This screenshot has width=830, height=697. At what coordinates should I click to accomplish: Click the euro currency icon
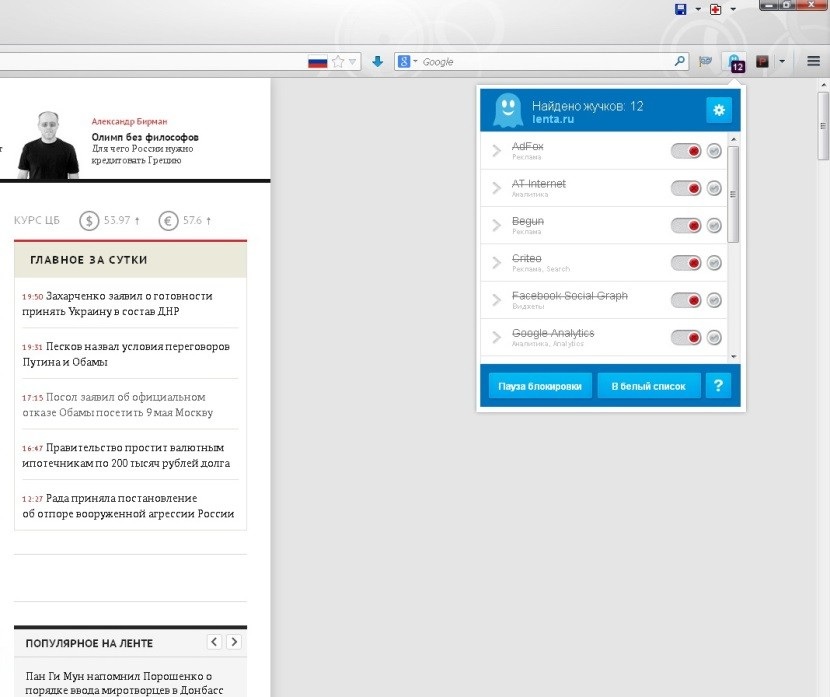[x=168, y=220]
